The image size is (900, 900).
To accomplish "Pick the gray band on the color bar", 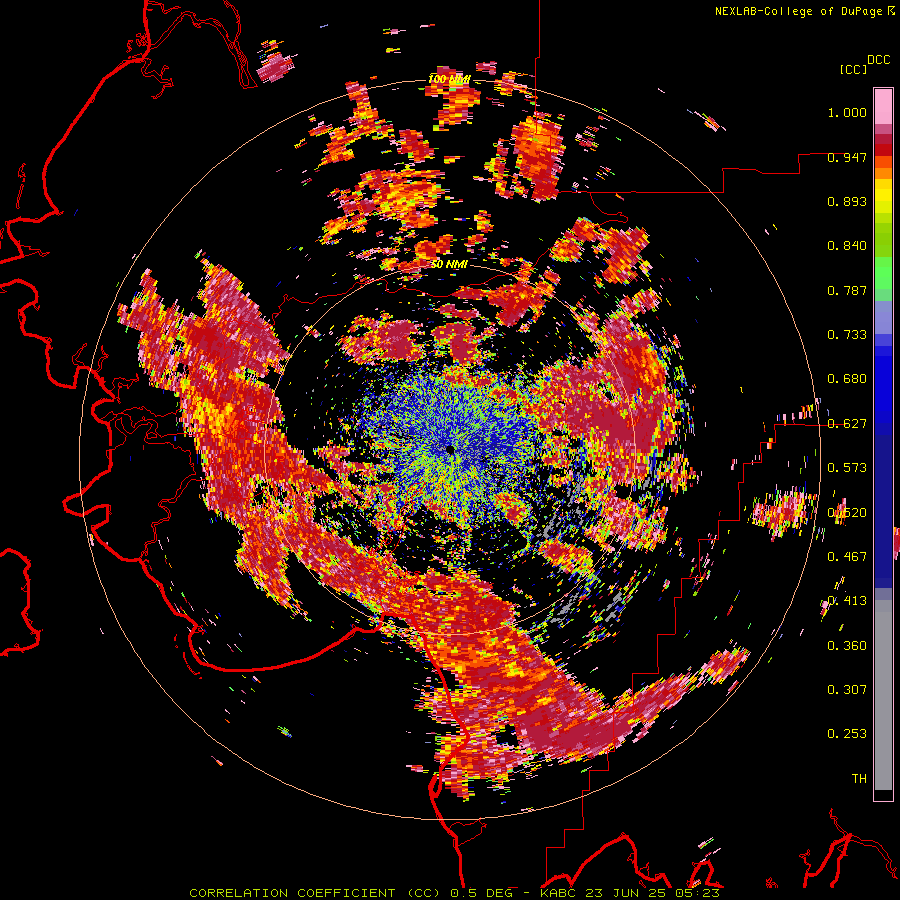I will 883,695.
